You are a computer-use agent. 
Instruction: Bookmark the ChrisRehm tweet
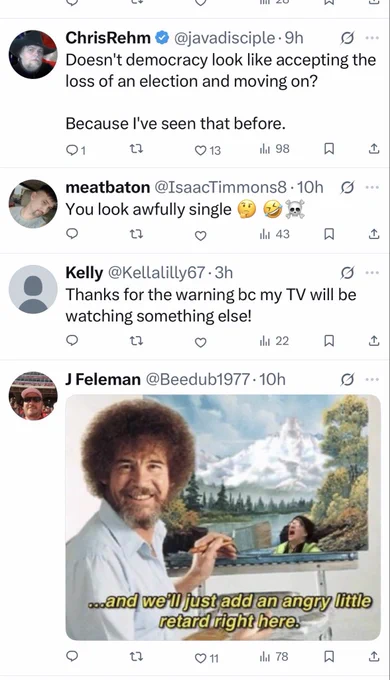coord(329,149)
